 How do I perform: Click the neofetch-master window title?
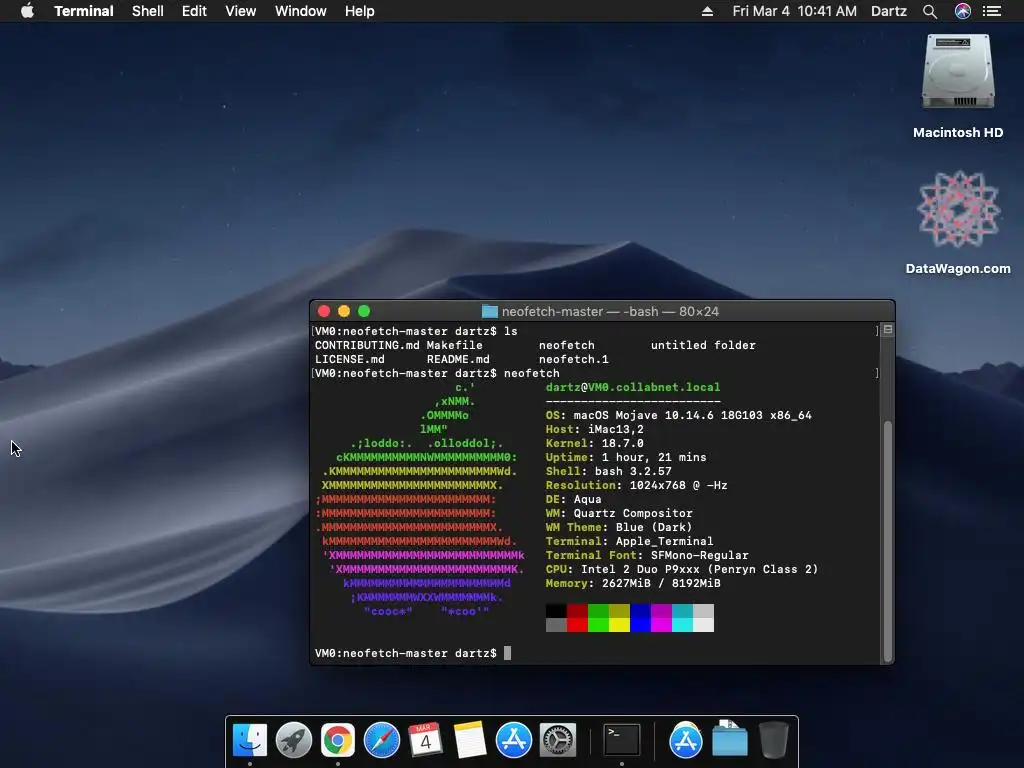pos(610,312)
